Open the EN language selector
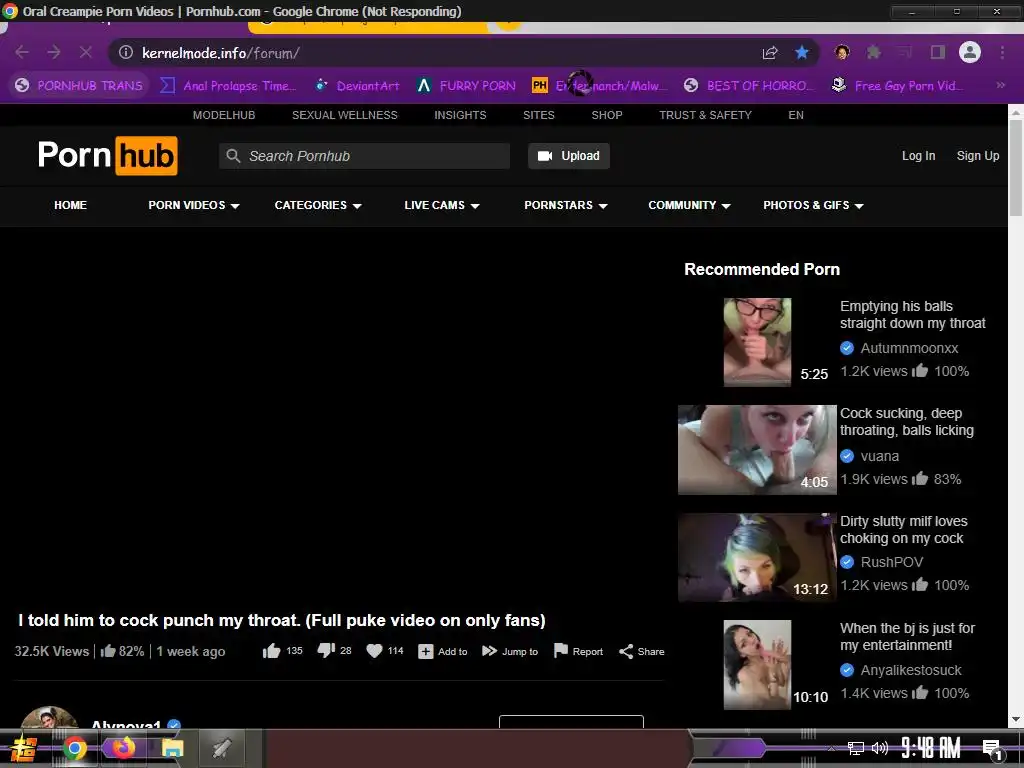This screenshot has height=768, width=1024. click(x=795, y=115)
